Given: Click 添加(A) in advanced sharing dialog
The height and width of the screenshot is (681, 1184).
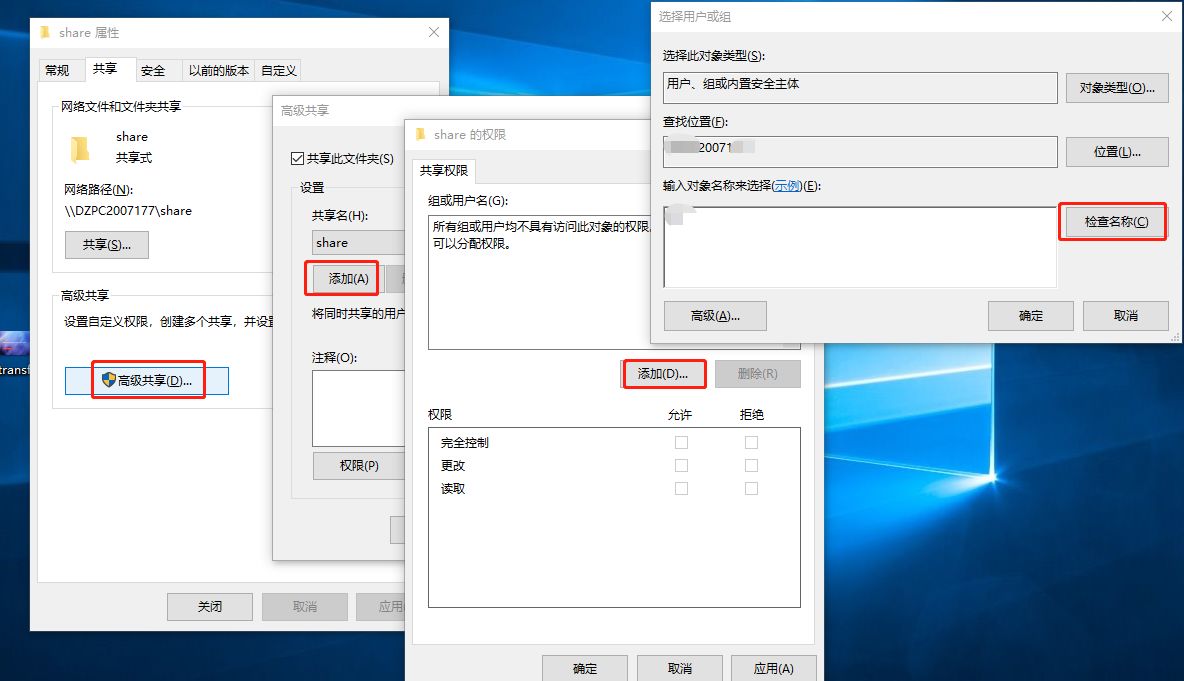Looking at the screenshot, I should click(x=348, y=279).
